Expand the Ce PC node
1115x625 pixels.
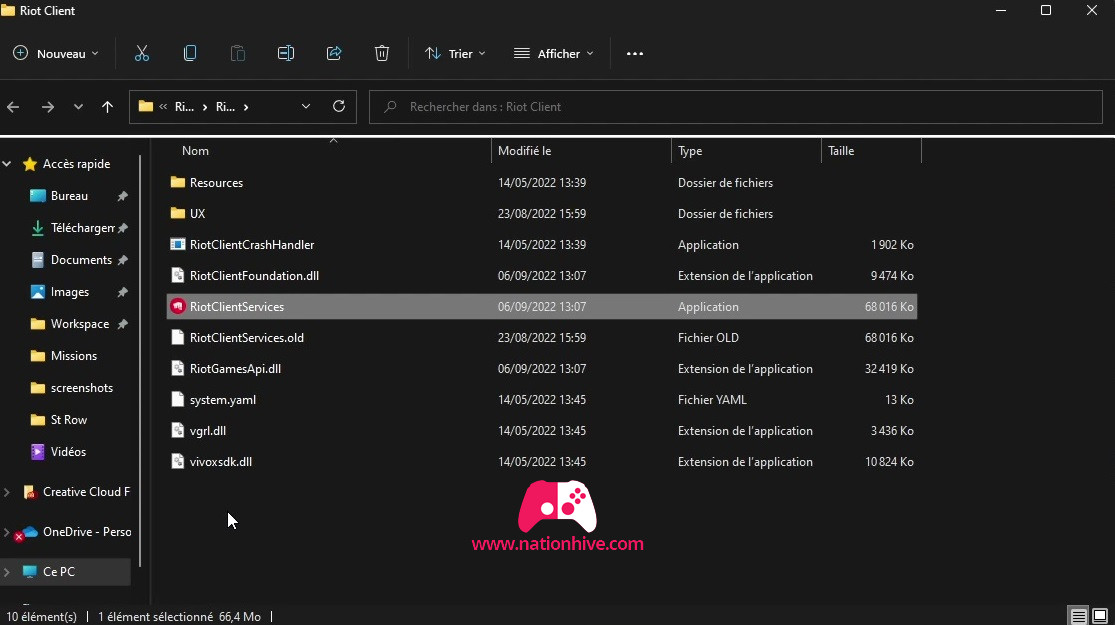click(x=7, y=572)
